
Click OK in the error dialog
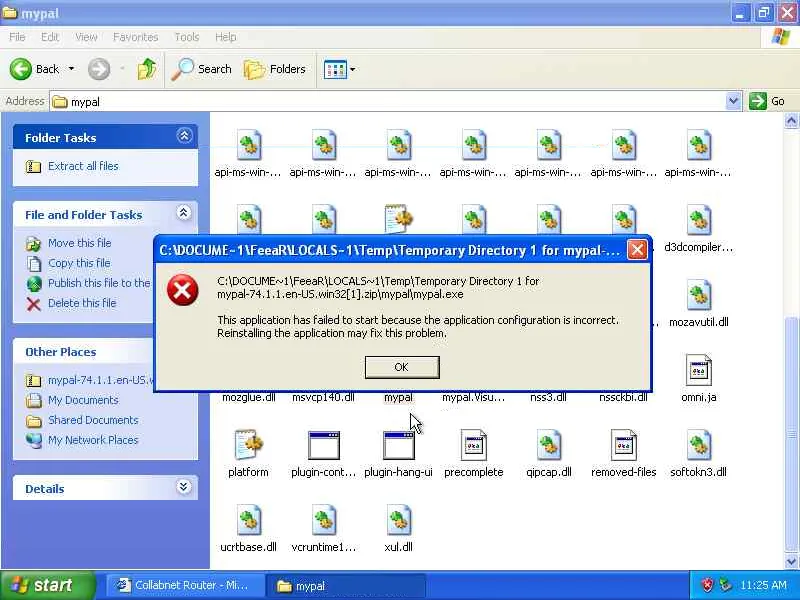tap(402, 367)
